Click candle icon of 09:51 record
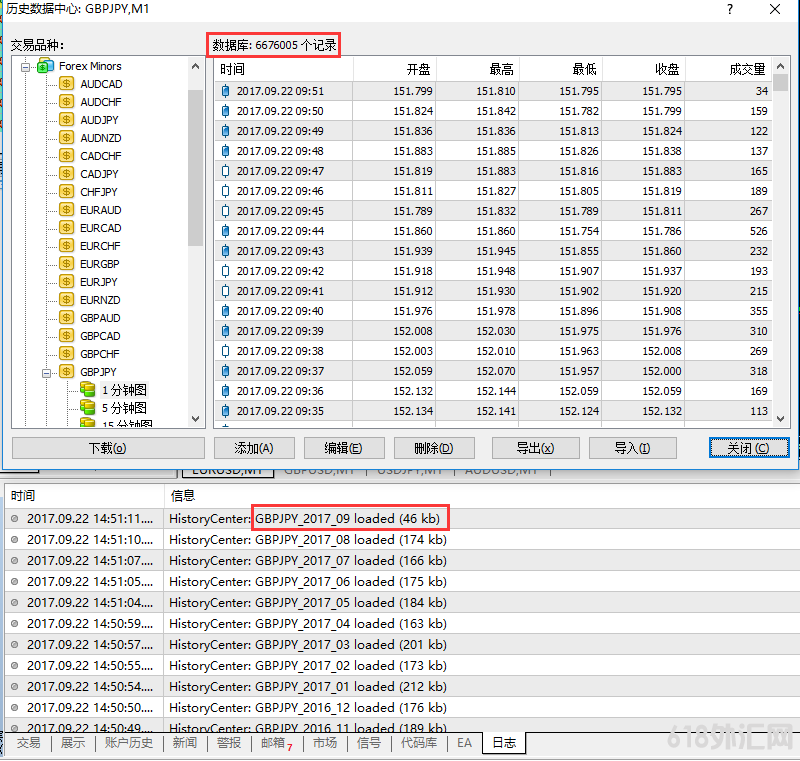 225,91
